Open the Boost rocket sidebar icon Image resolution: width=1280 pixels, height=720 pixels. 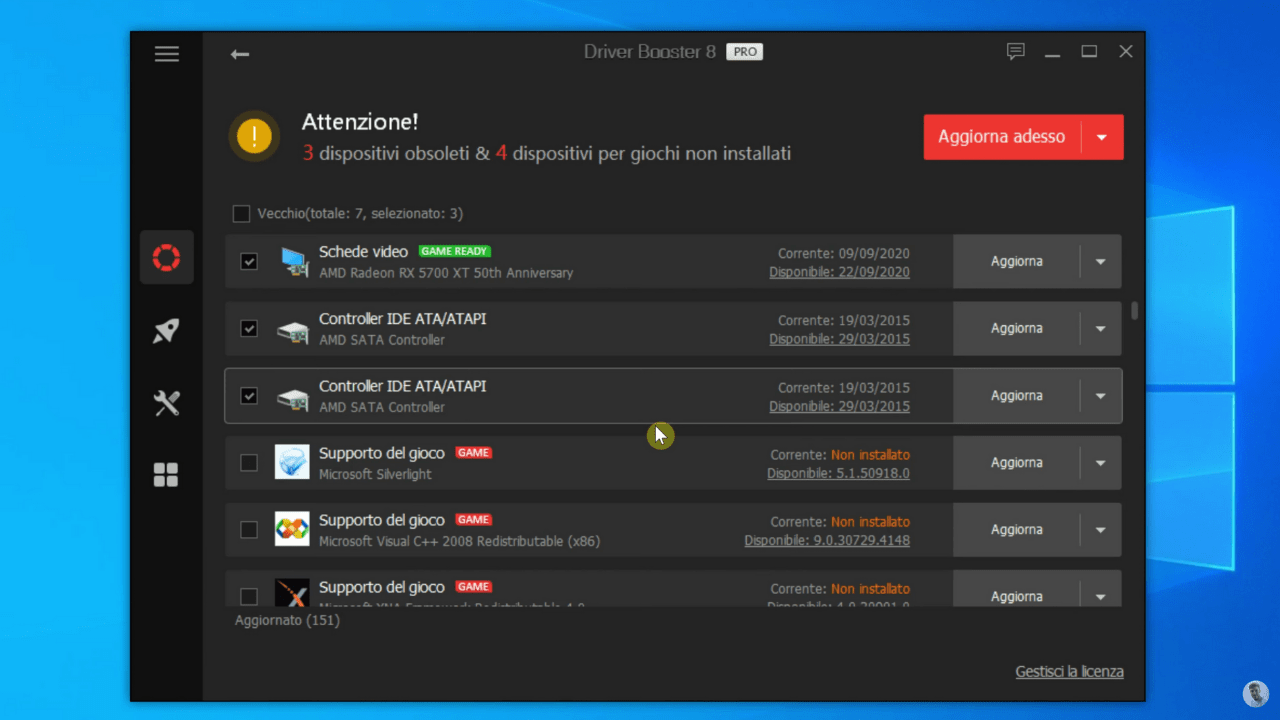tap(166, 331)
